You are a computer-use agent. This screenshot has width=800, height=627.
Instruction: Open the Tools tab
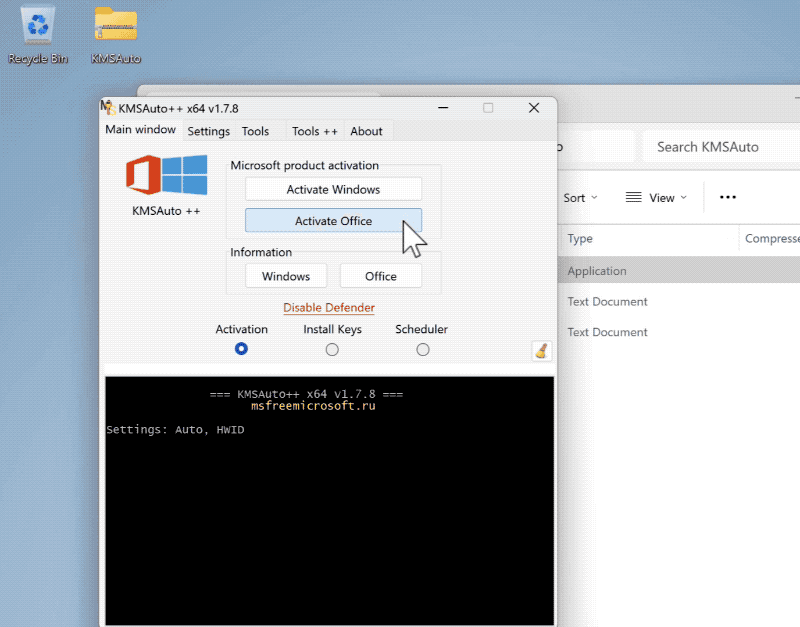click(255, 132)
